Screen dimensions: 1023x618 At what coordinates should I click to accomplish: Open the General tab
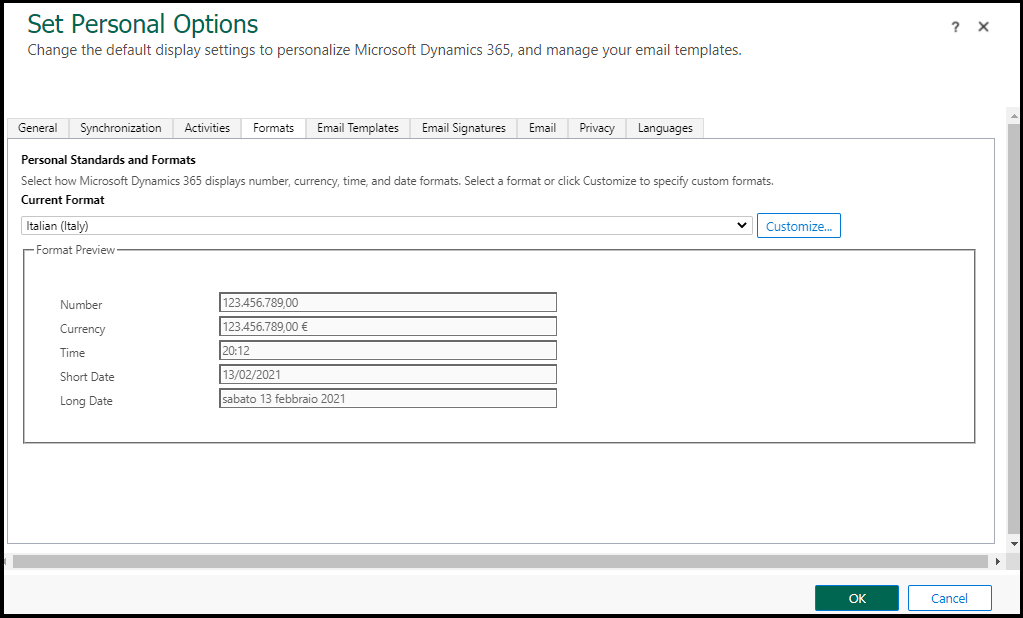(x=37, y=128)
